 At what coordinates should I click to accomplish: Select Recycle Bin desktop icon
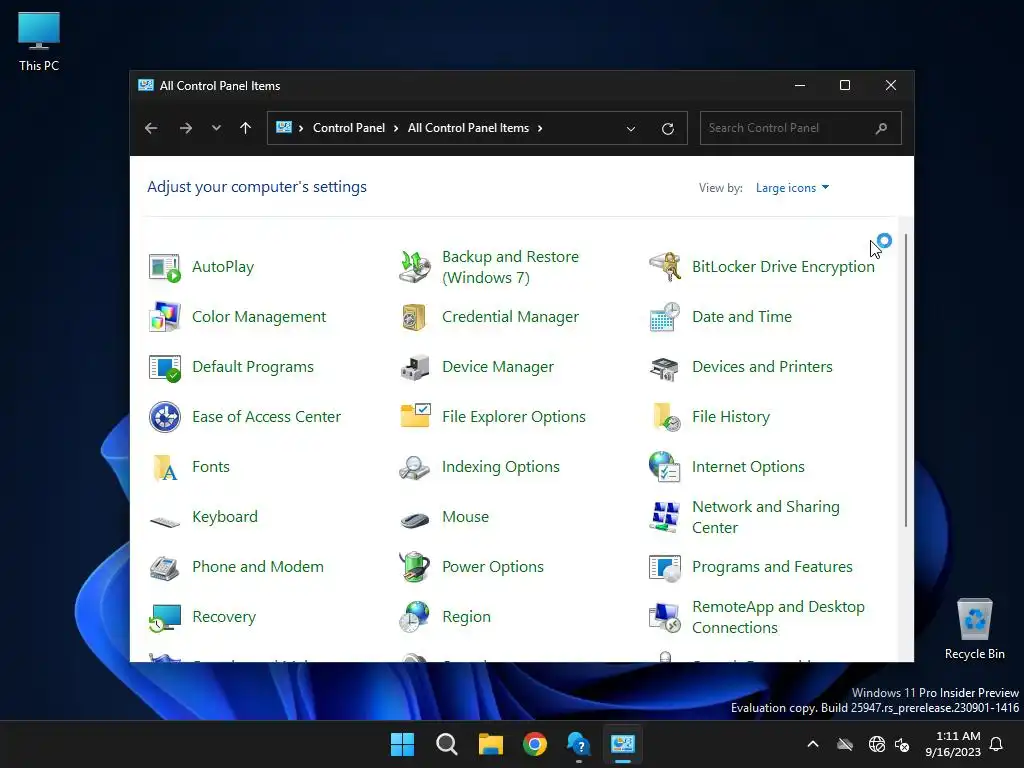pyautogui.click(x=974, y=630)
